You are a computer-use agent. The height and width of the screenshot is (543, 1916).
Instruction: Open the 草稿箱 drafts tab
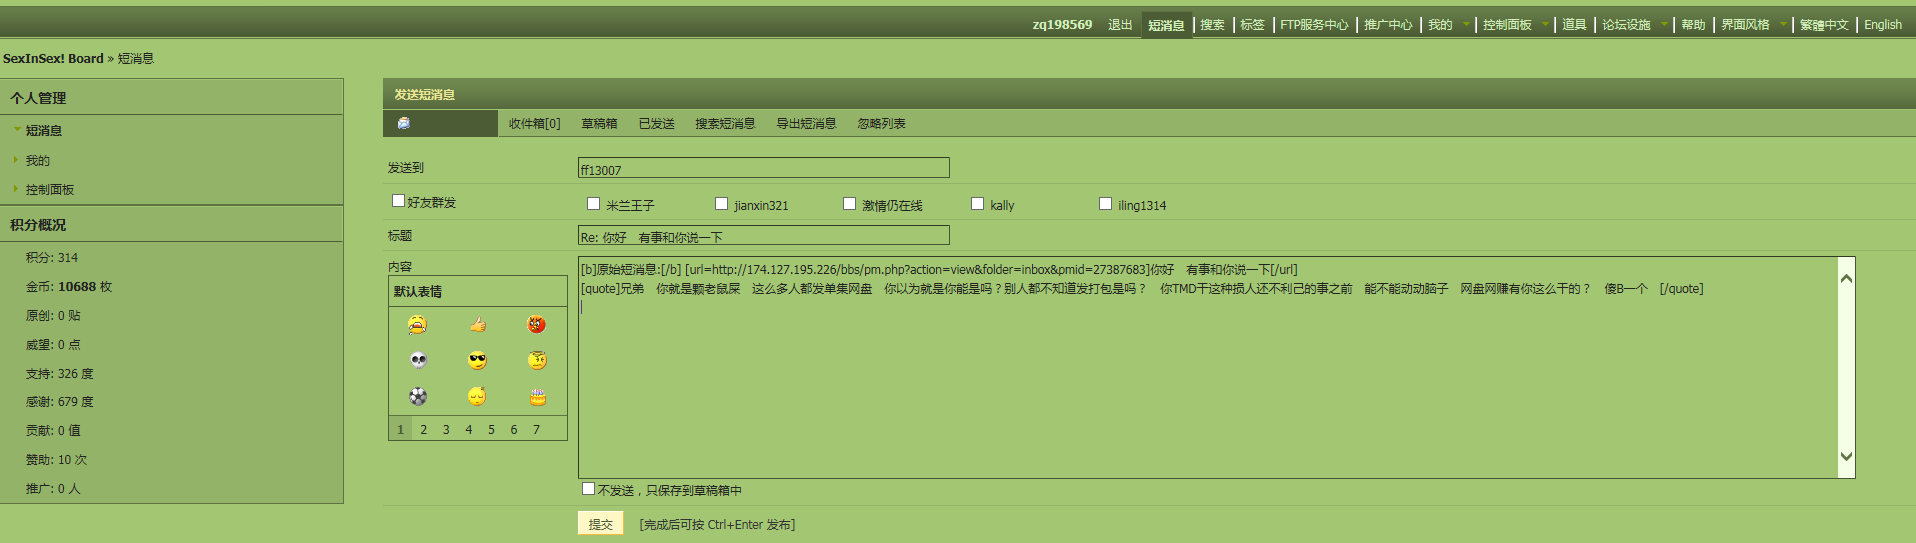599,124
